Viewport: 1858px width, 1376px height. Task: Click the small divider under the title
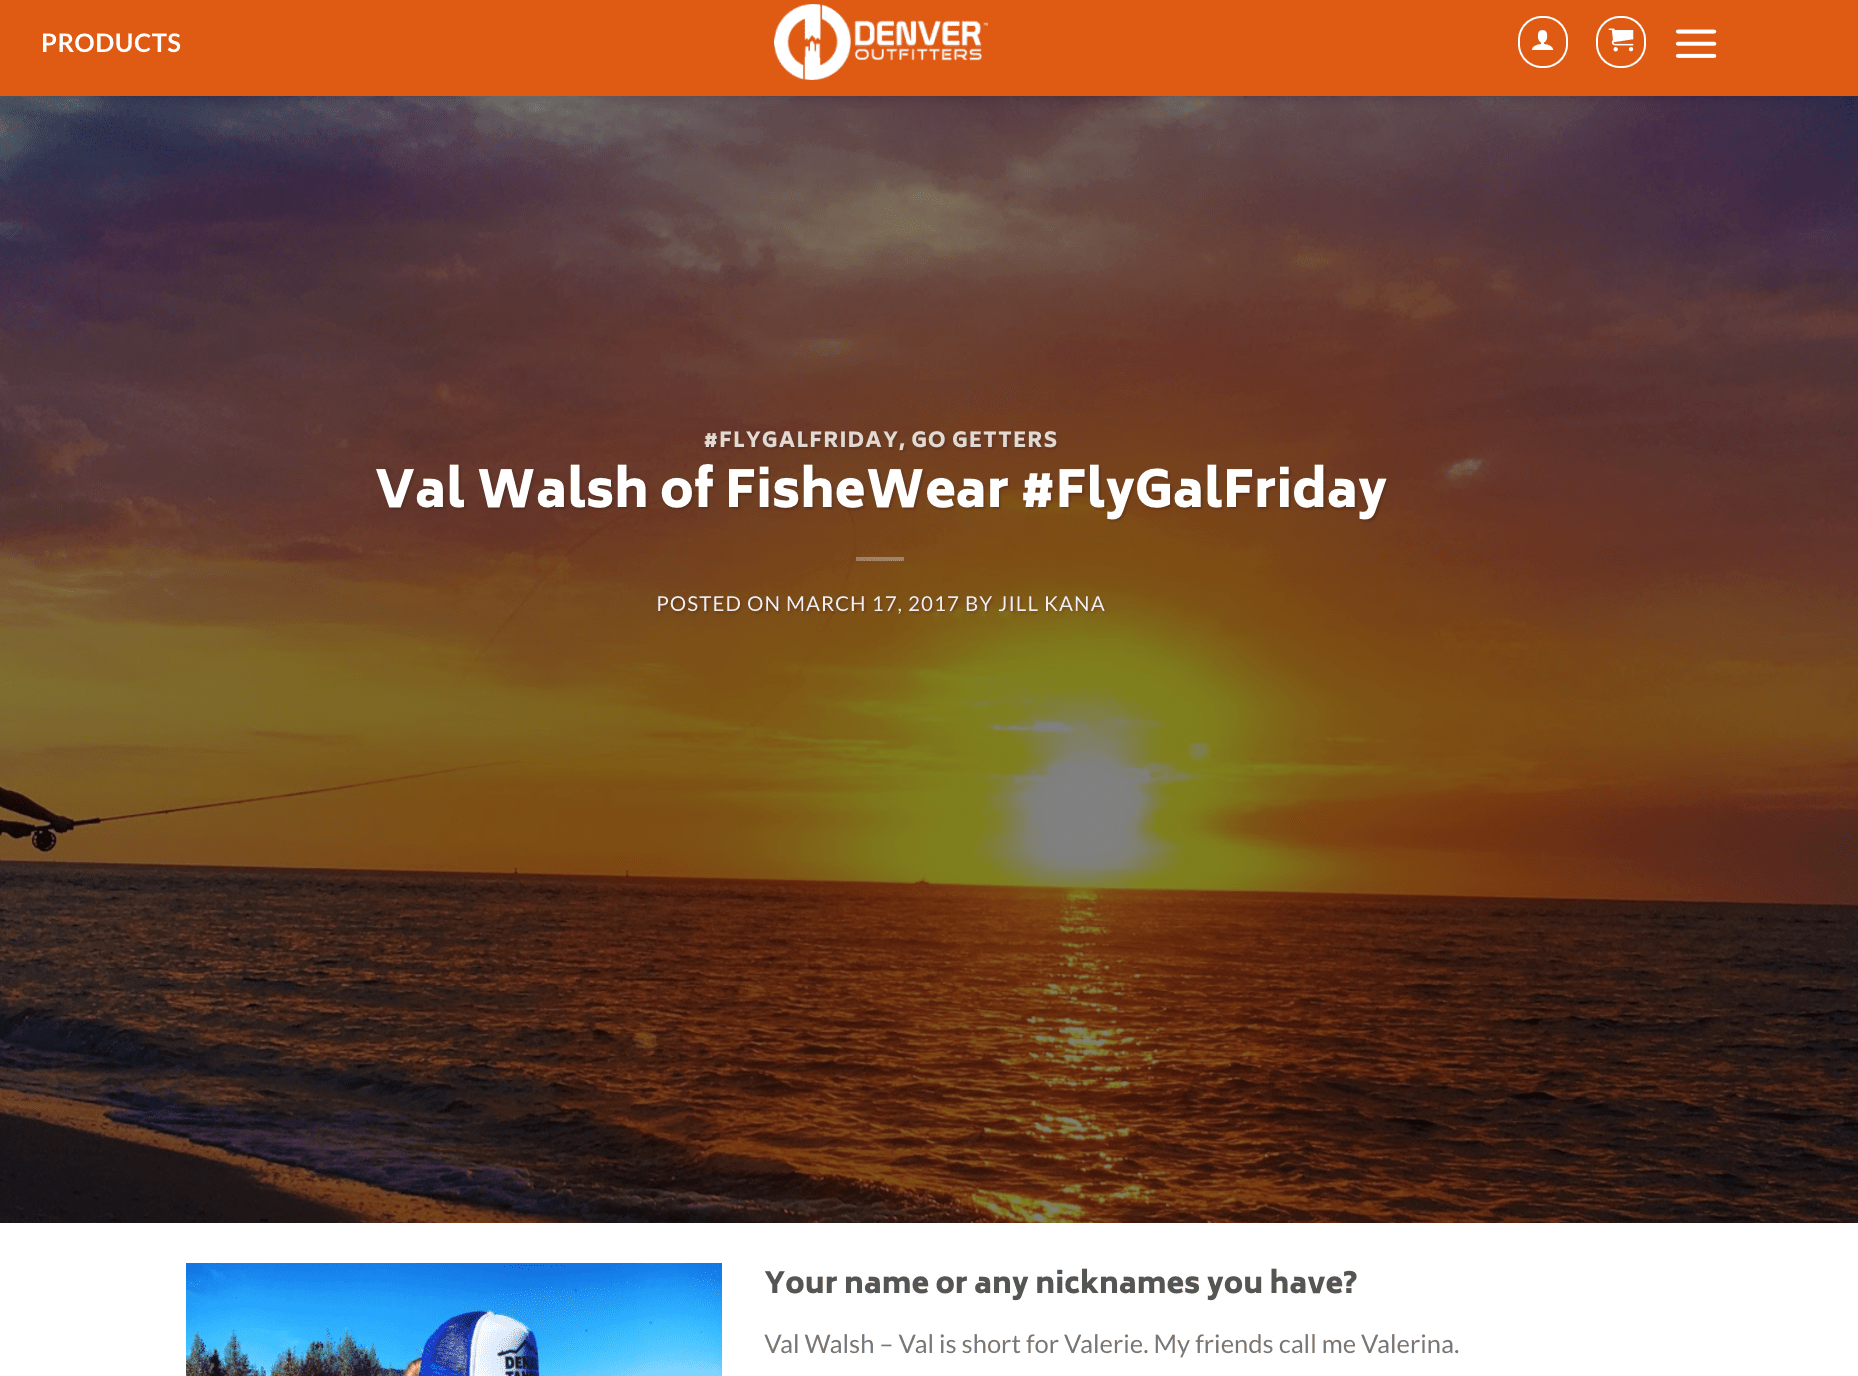(880, 559)
